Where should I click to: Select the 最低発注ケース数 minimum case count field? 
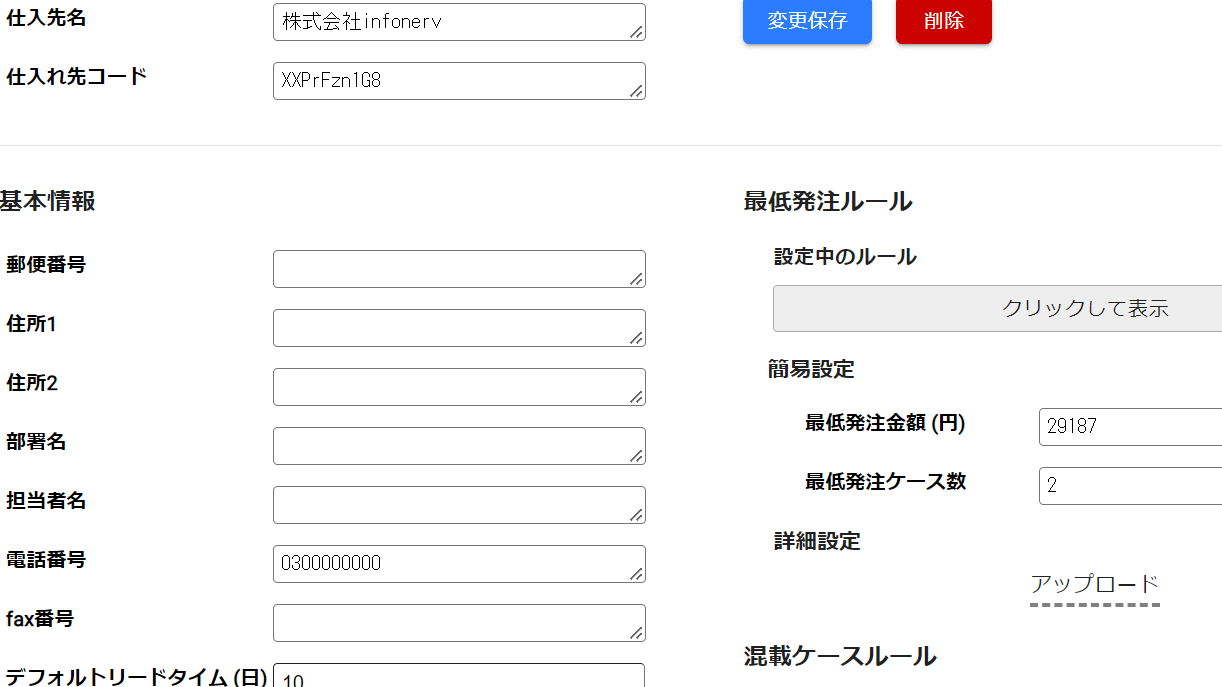click(1129, 485)
